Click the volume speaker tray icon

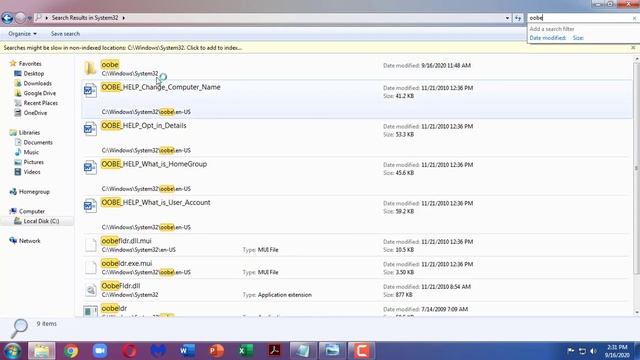click(x=593, y=351)
